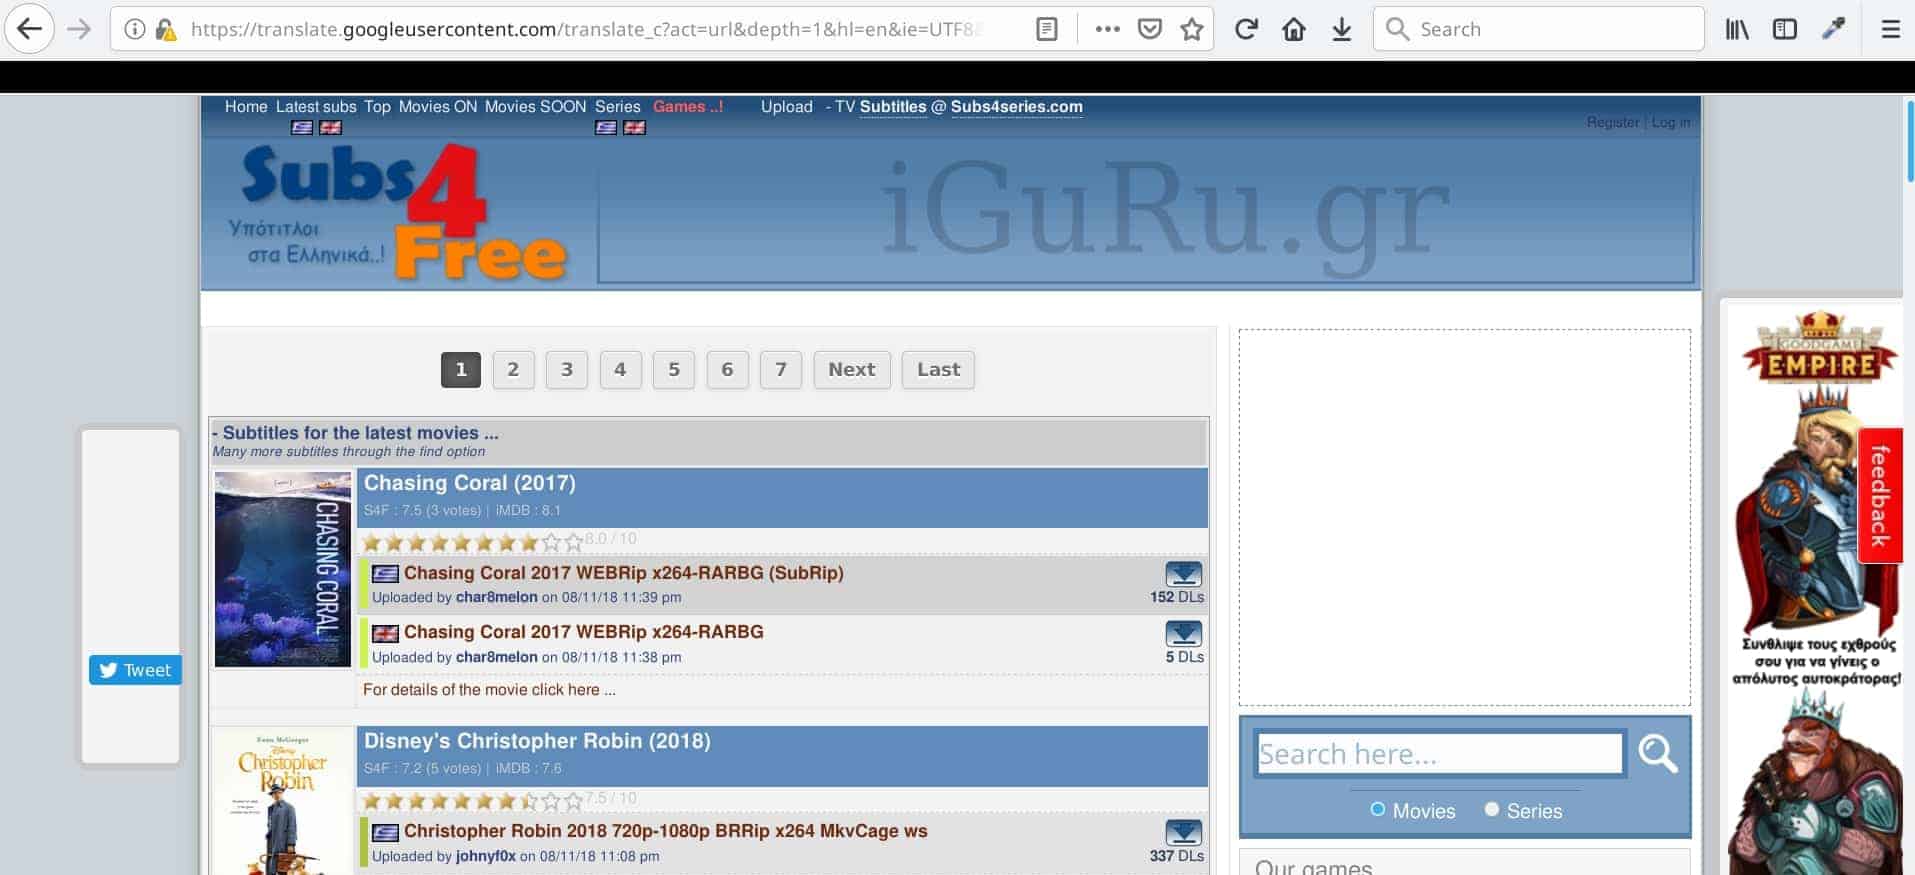
Task: Focus the browser Search box
Action: coord(1538,29)
